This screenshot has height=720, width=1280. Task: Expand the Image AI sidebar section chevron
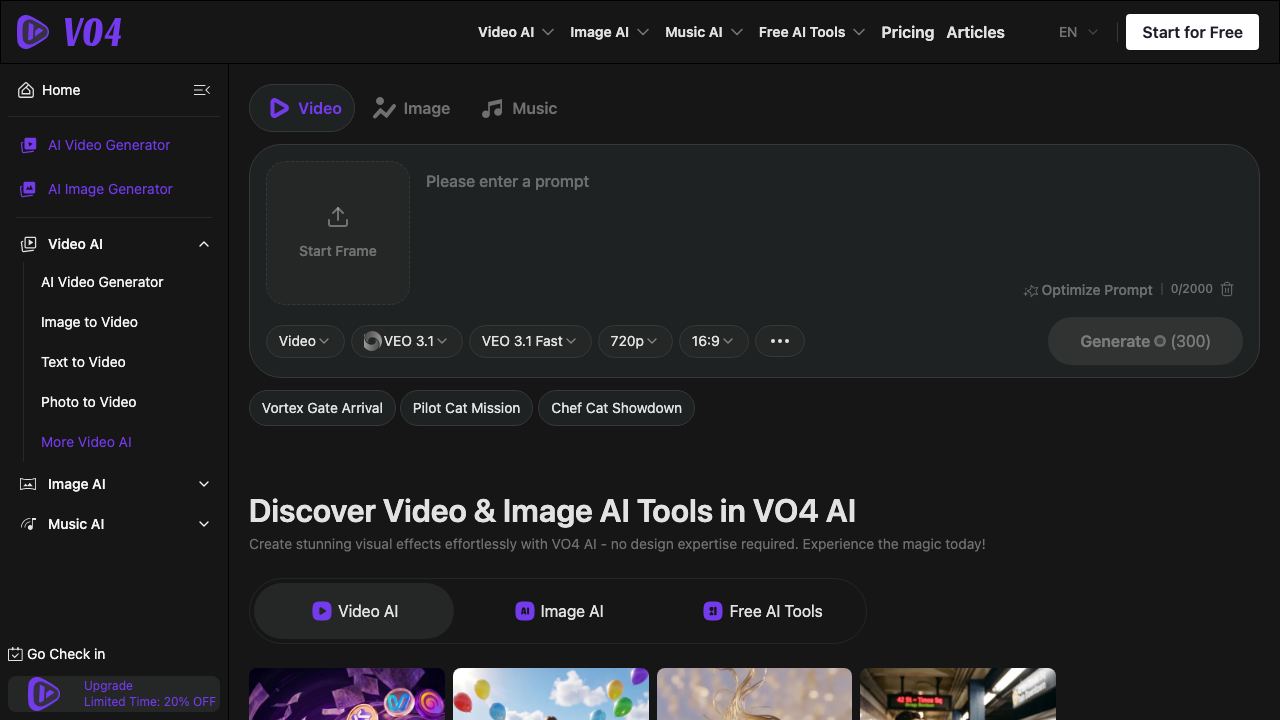204,484
